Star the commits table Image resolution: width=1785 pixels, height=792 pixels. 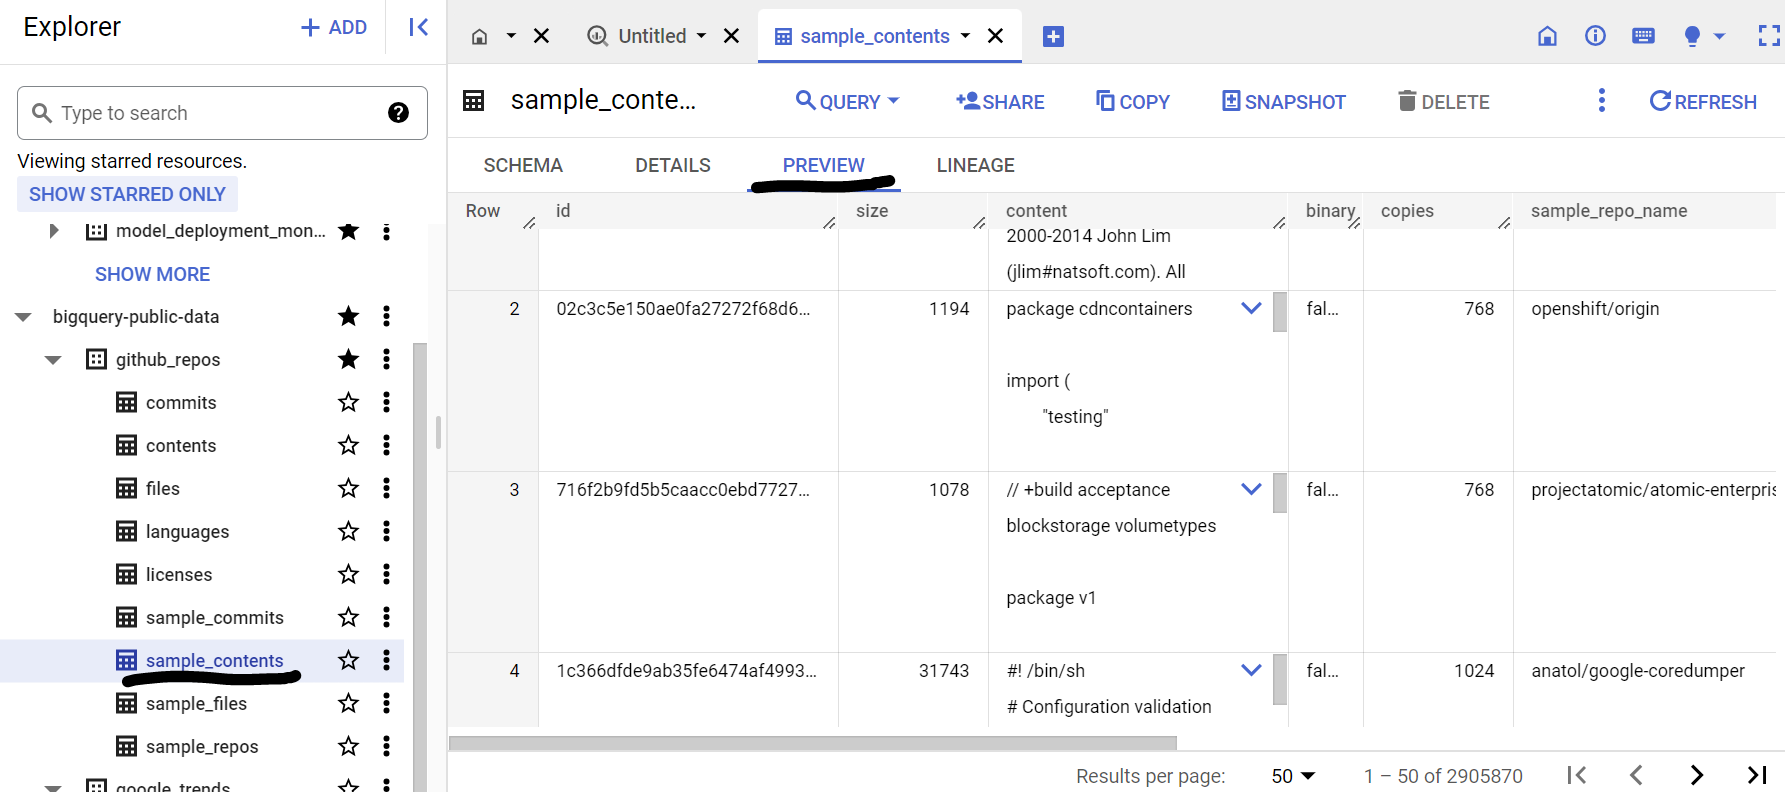(348, 402)
